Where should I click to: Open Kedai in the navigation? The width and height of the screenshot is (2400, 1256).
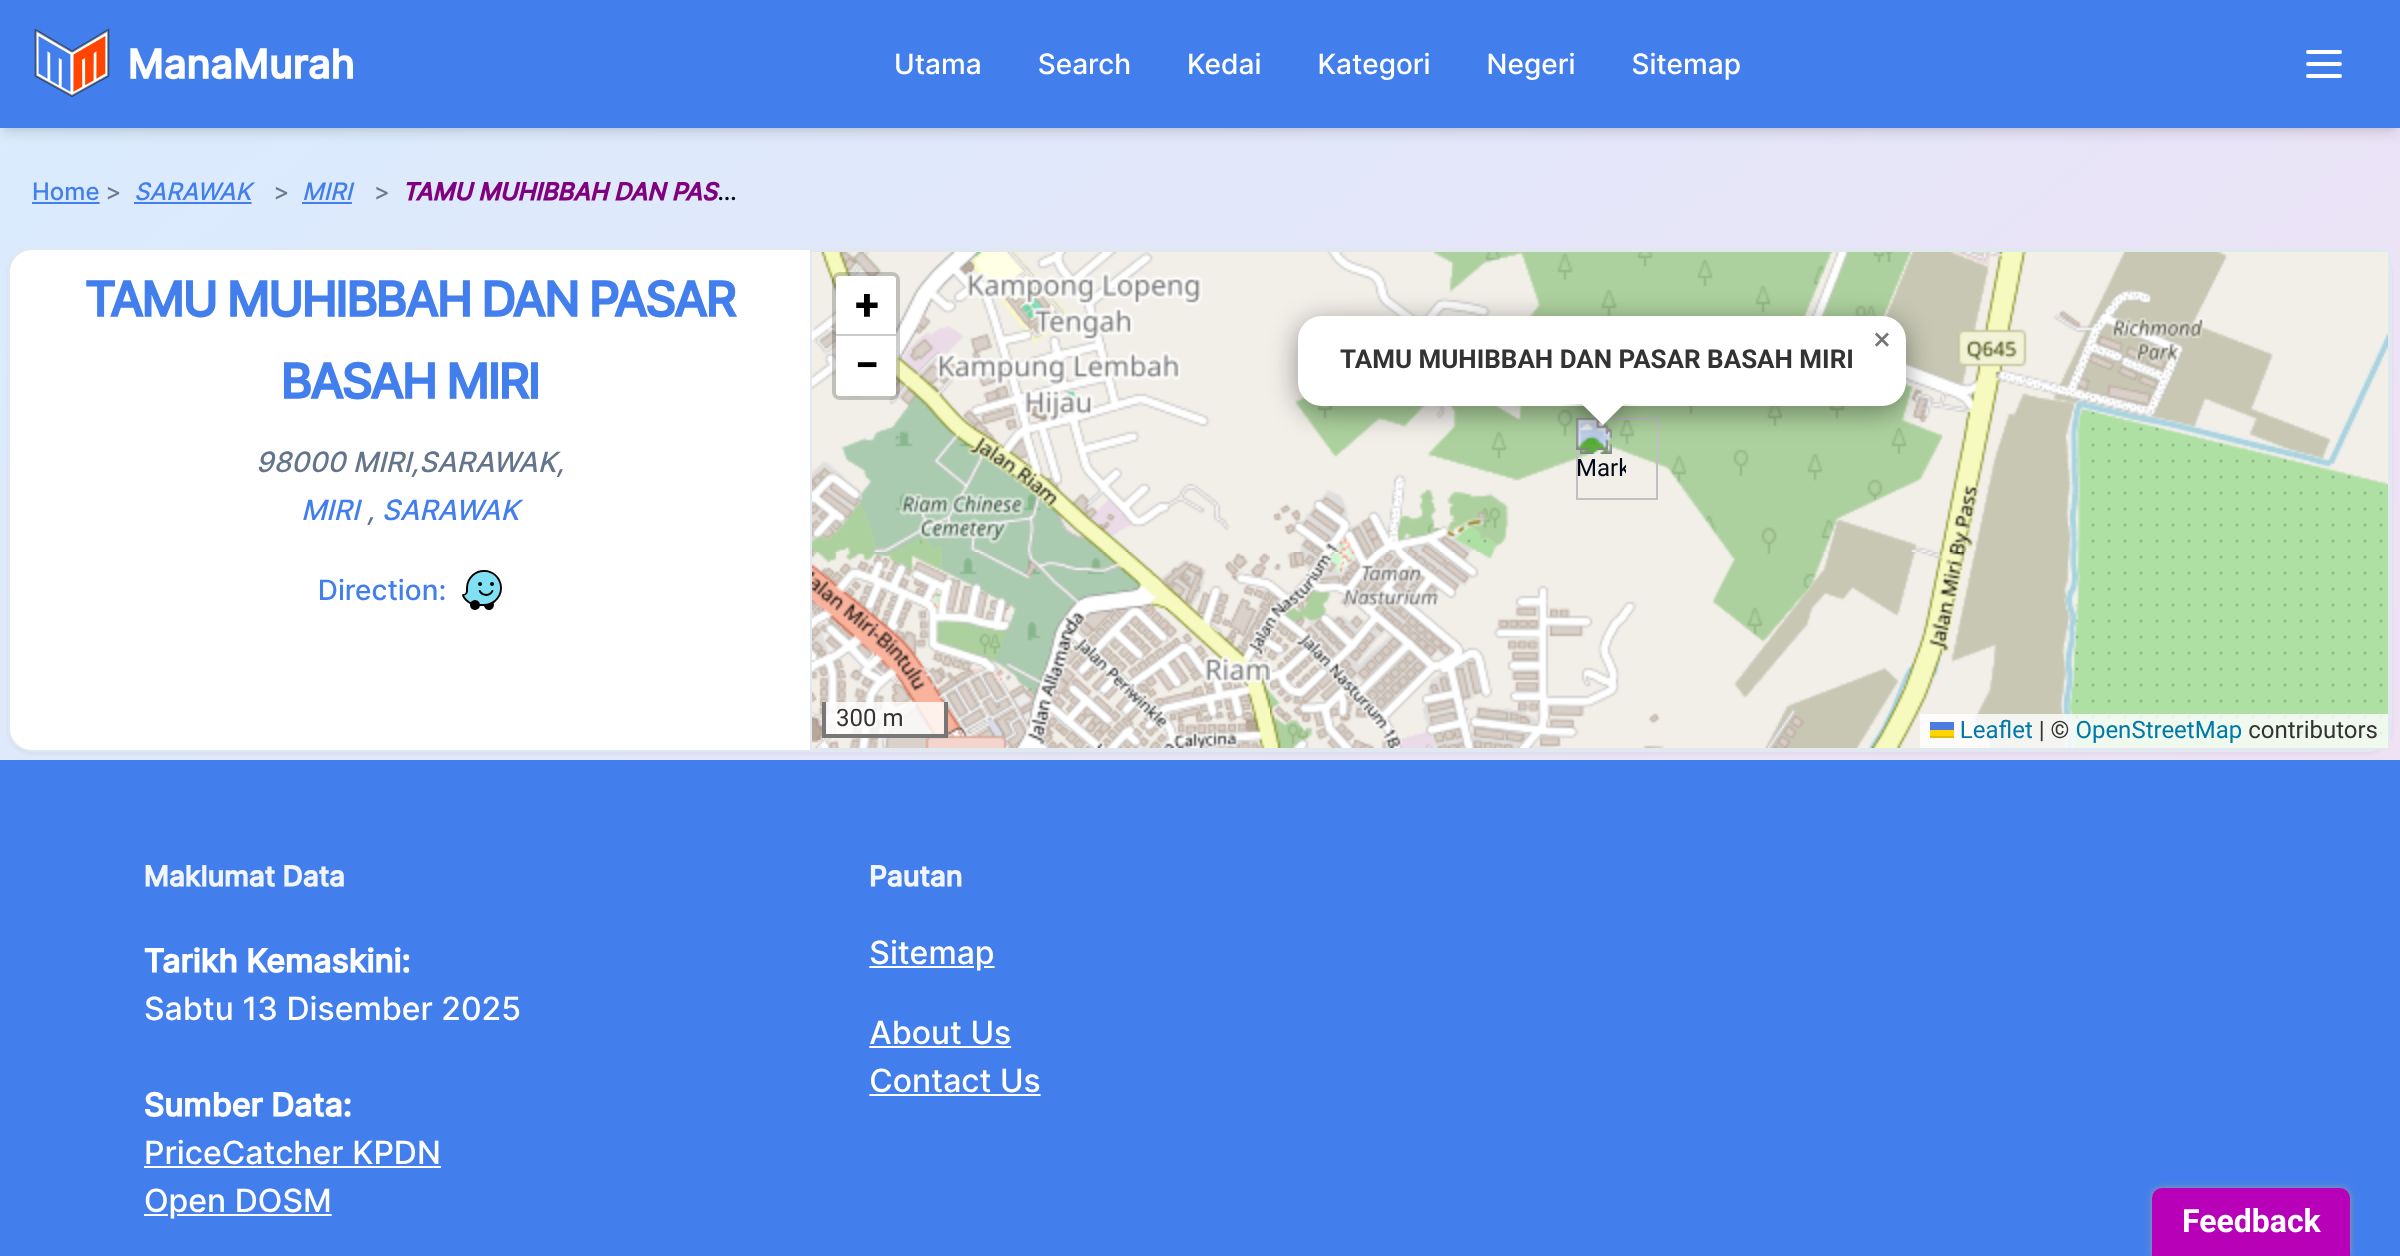point(1223,64)
